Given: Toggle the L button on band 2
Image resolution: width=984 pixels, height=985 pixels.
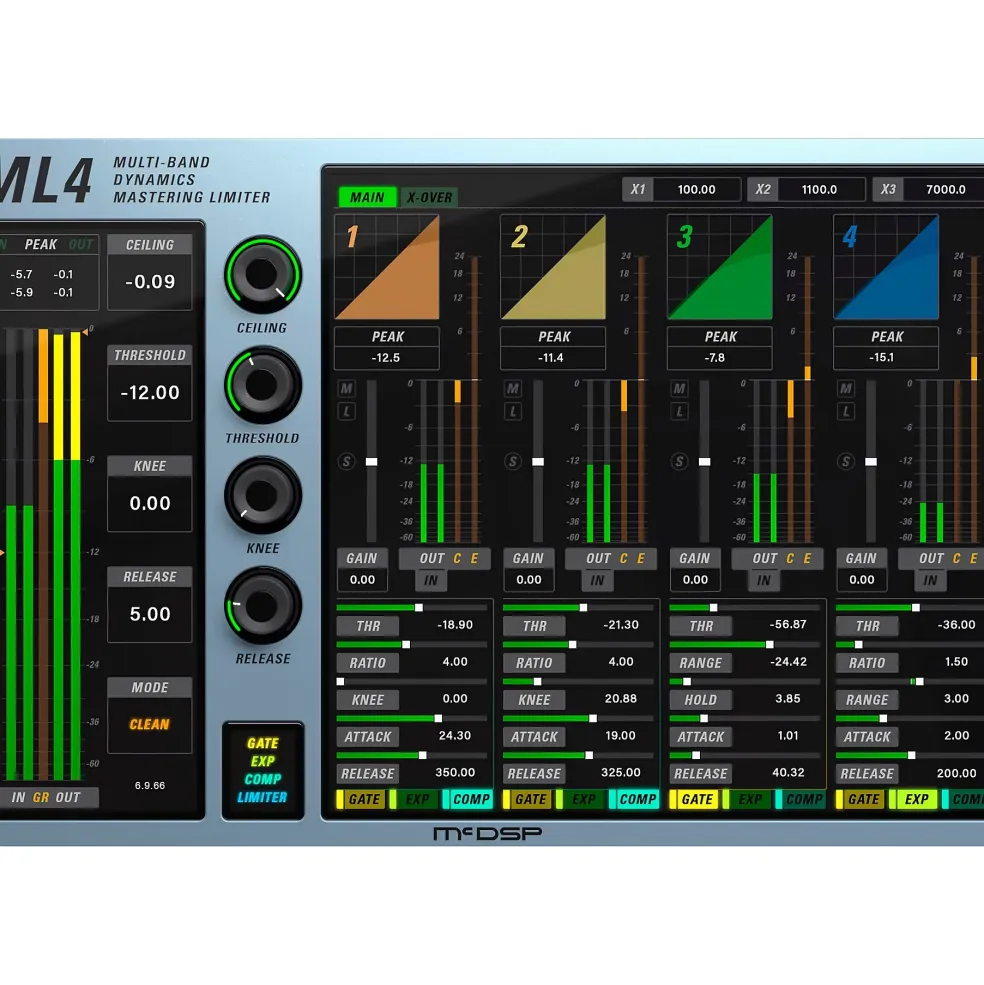Looking at the screenshot, I should pyautogui.click(x=513, y=411).
